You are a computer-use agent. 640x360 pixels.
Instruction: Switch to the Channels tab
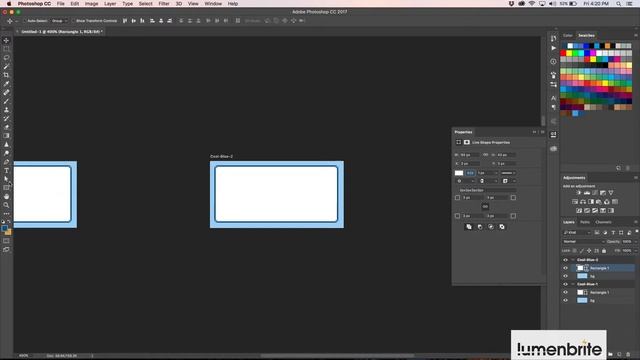[x=603, y=222]
